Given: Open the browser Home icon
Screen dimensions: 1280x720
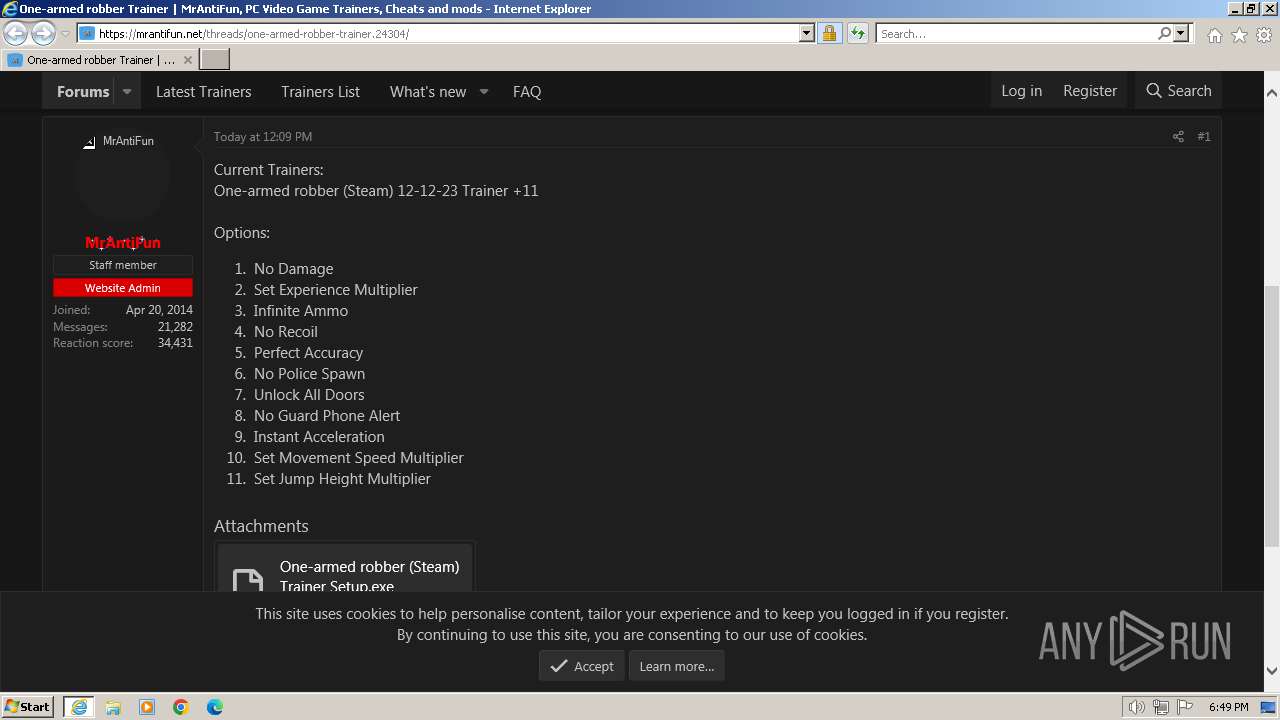Looking at the screenshot, I should [1214, 35].
